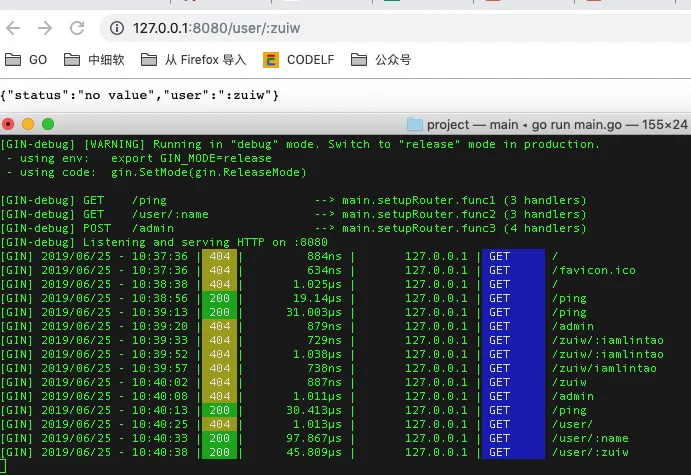Image resolution: width=691 pixels, height=475 pixels.
Task: Reload the page with refresh icon
Action: (77, 28)
